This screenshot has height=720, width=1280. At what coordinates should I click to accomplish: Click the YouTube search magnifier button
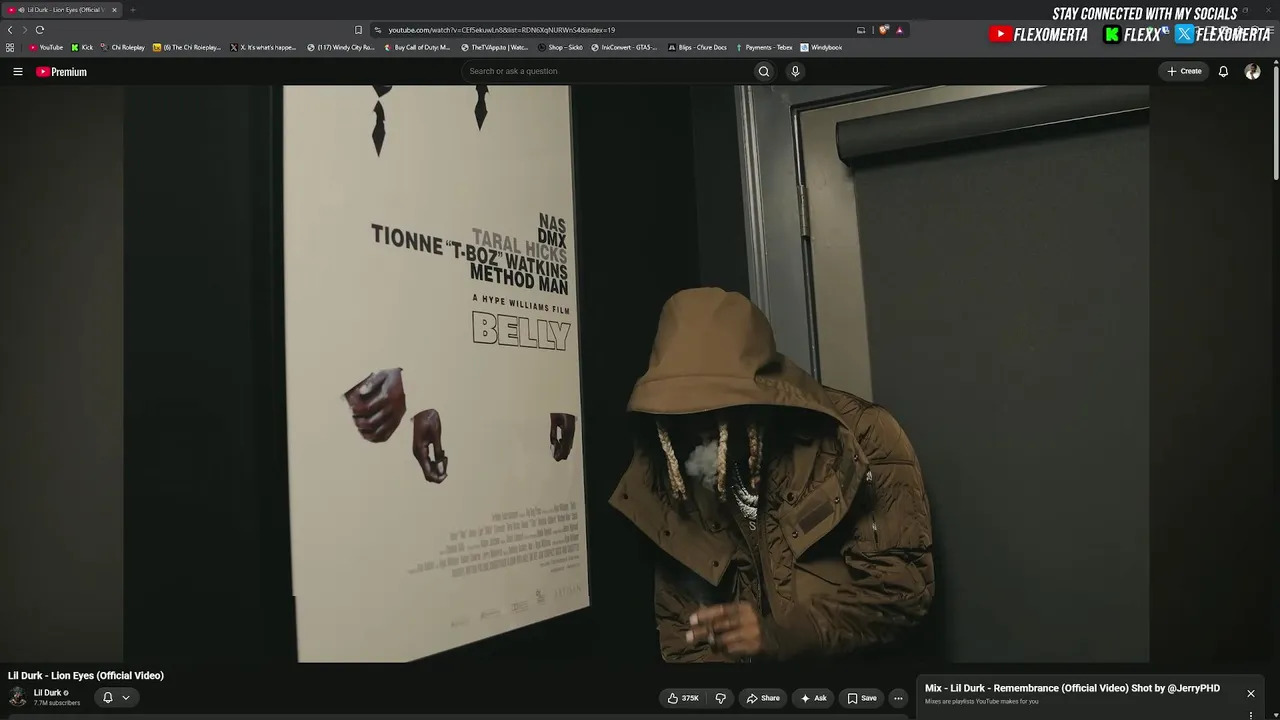(x=764, y=71)
